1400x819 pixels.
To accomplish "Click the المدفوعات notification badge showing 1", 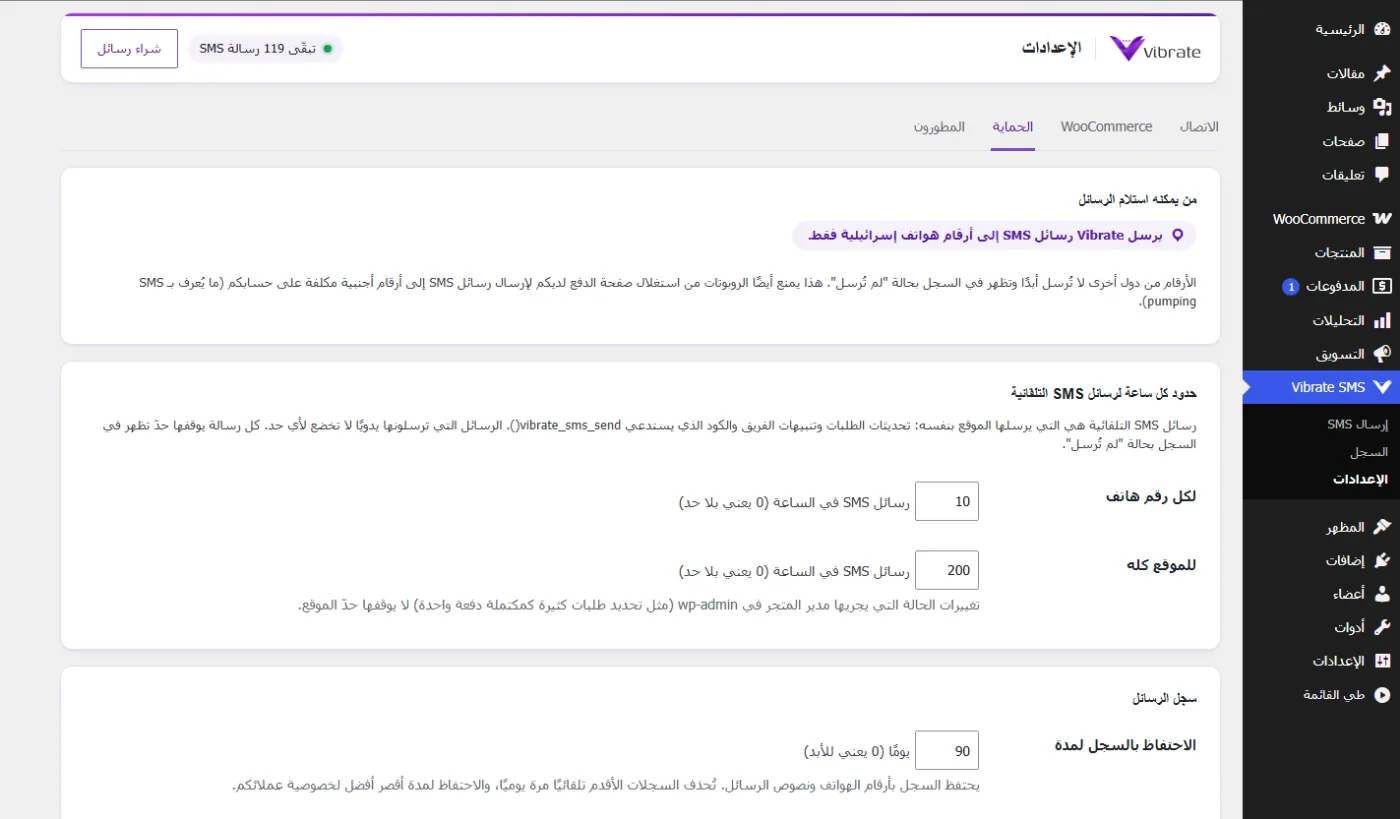I will [x=1290, y=287].
